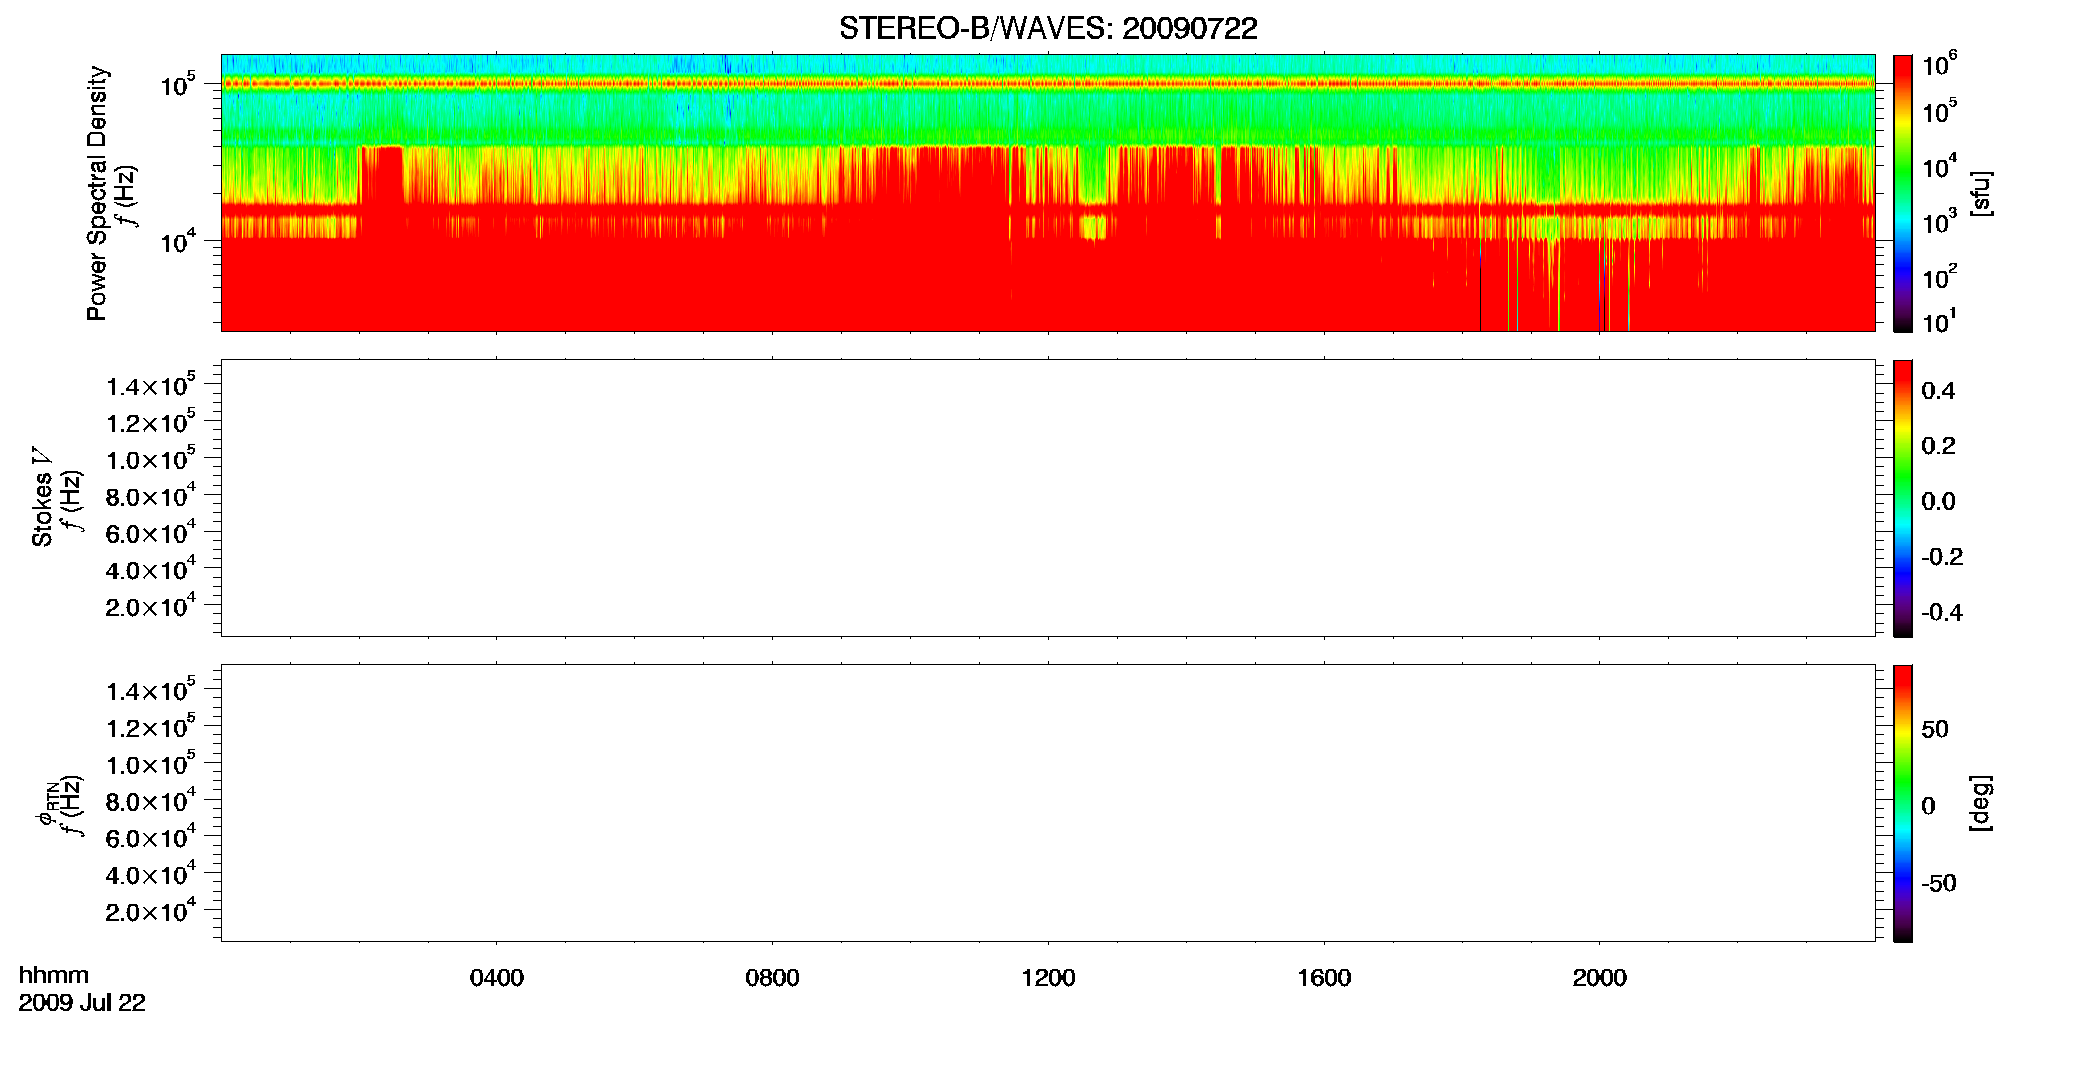
Task: Click the Stokes V axis label
Action: coord(42,497)
